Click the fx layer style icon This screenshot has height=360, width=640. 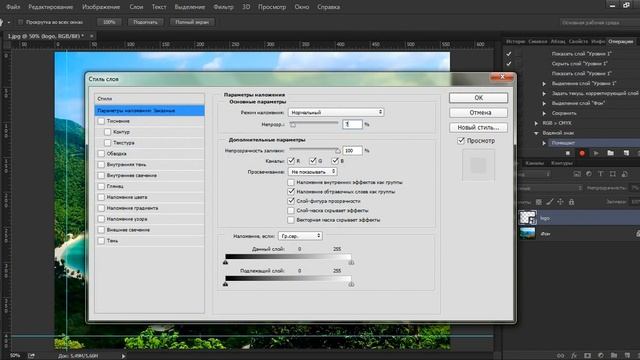[574, 356]
